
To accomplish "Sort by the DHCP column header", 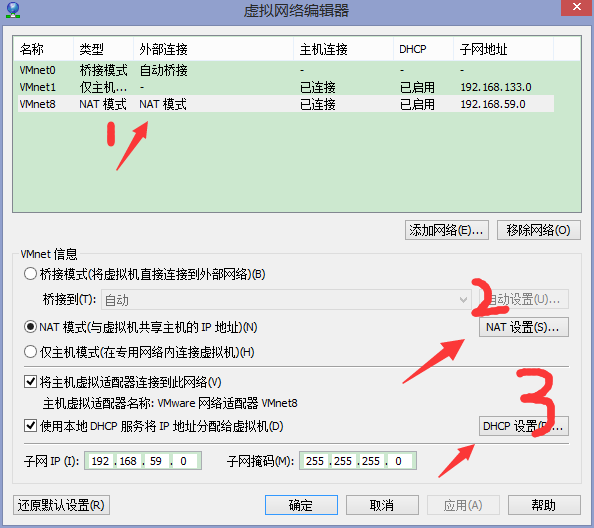I will pyautogui.click(x=423, y=49).
